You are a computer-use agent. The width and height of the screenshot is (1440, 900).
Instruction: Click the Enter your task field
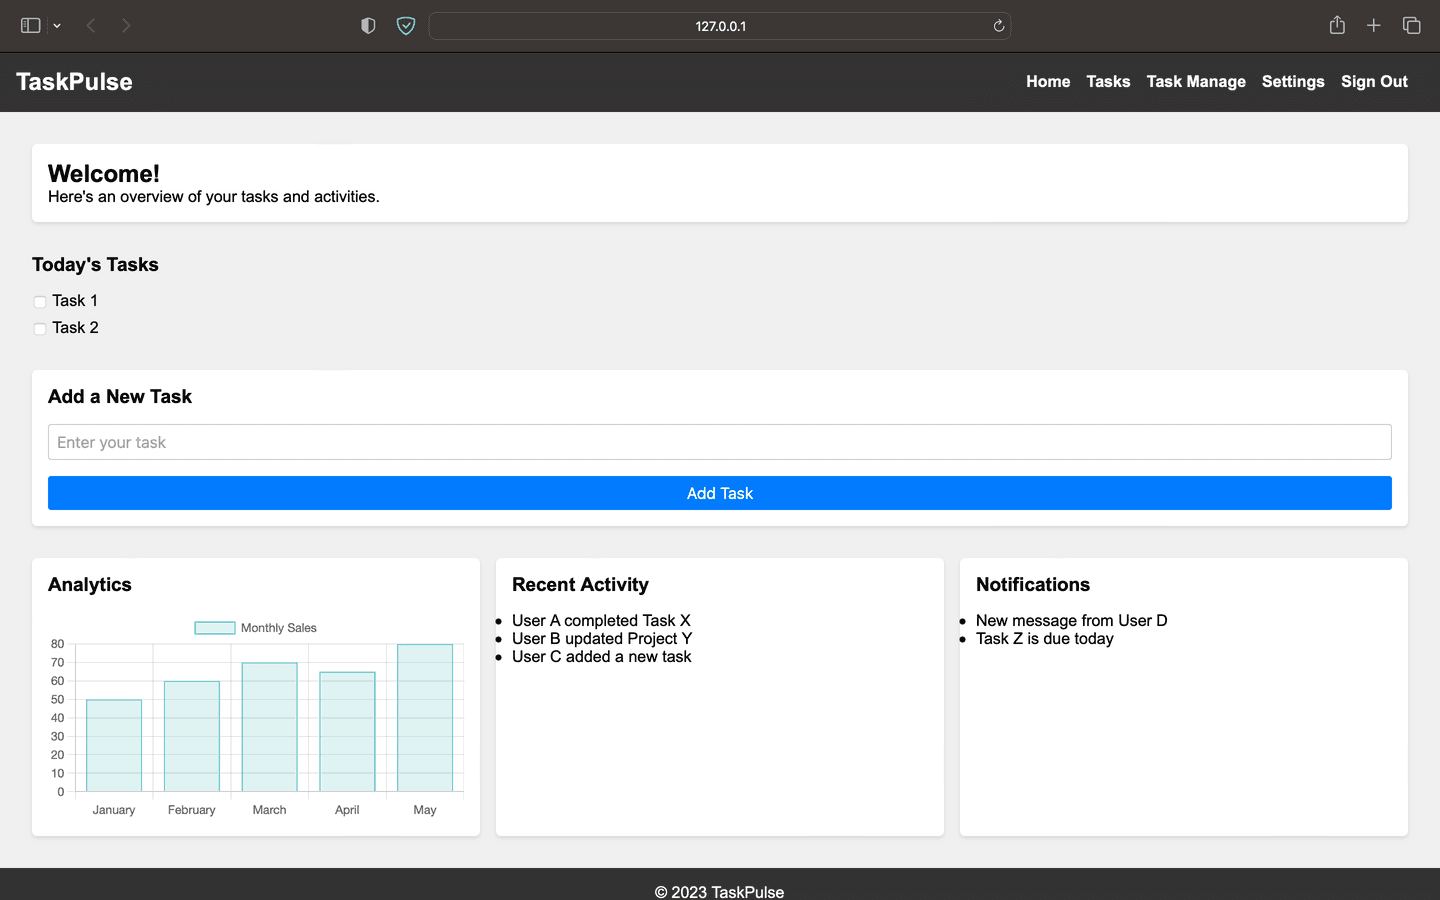[720, 442]
